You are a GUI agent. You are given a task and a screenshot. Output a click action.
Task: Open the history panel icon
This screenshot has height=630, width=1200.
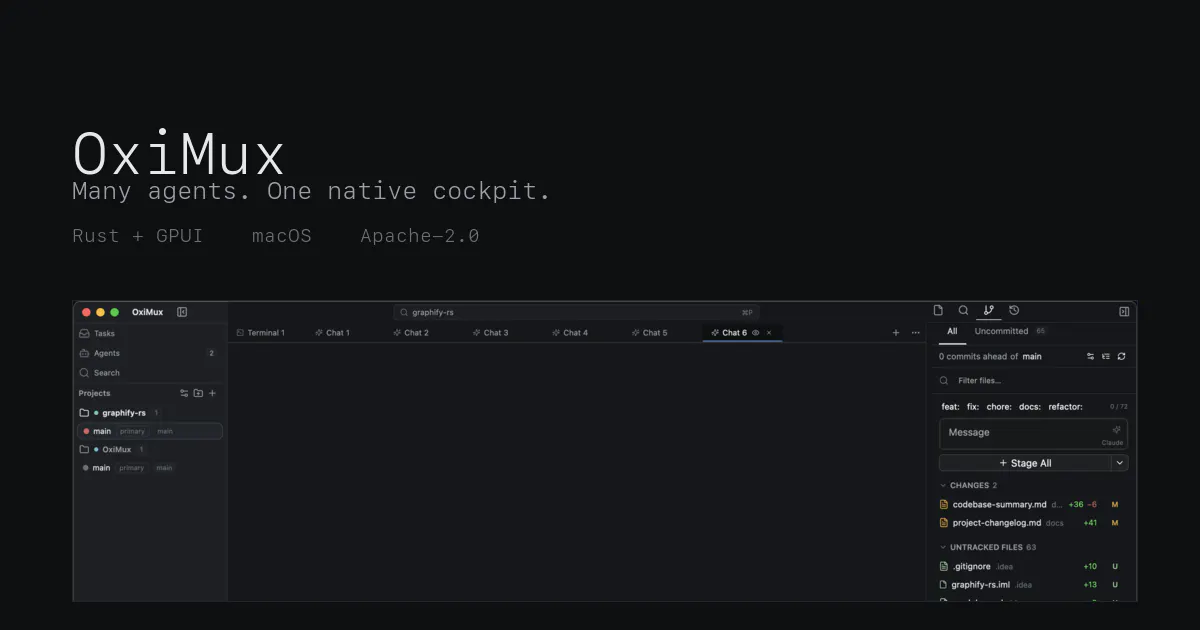pos(1014,311)
